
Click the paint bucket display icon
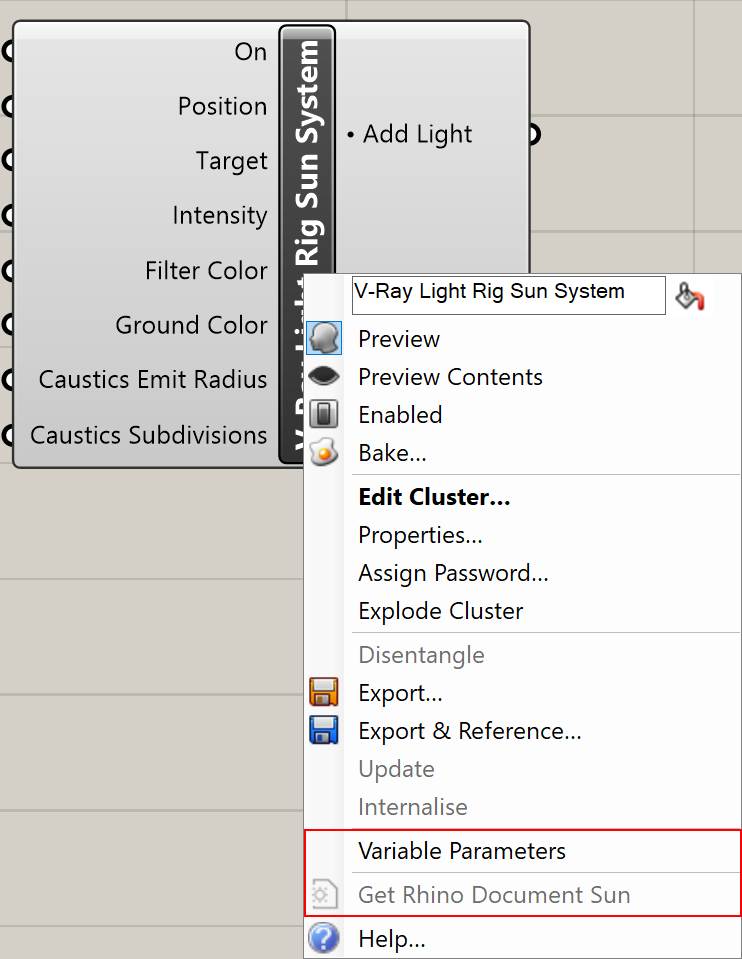(x=690, y=296)
